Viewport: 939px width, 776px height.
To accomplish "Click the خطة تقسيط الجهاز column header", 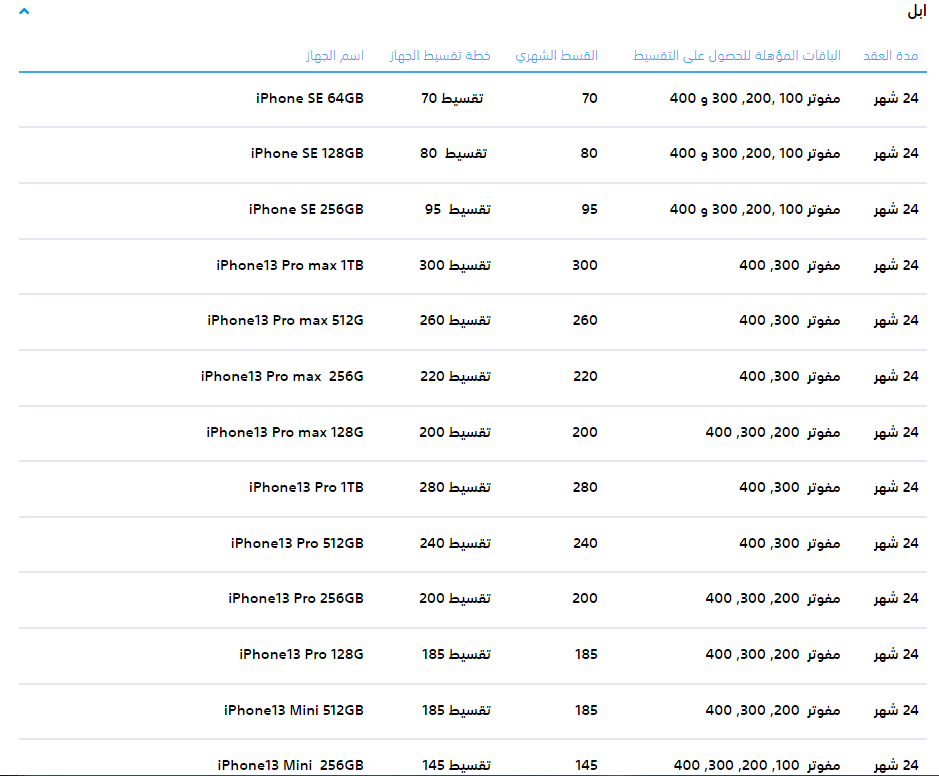I will click(440, 56).
